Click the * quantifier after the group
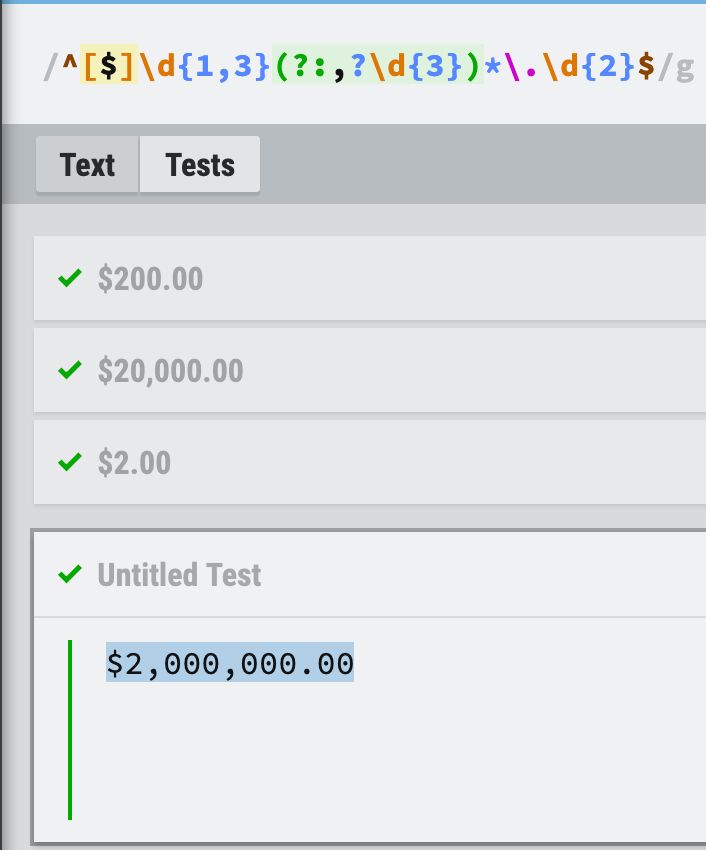 (x=491, y=67)
